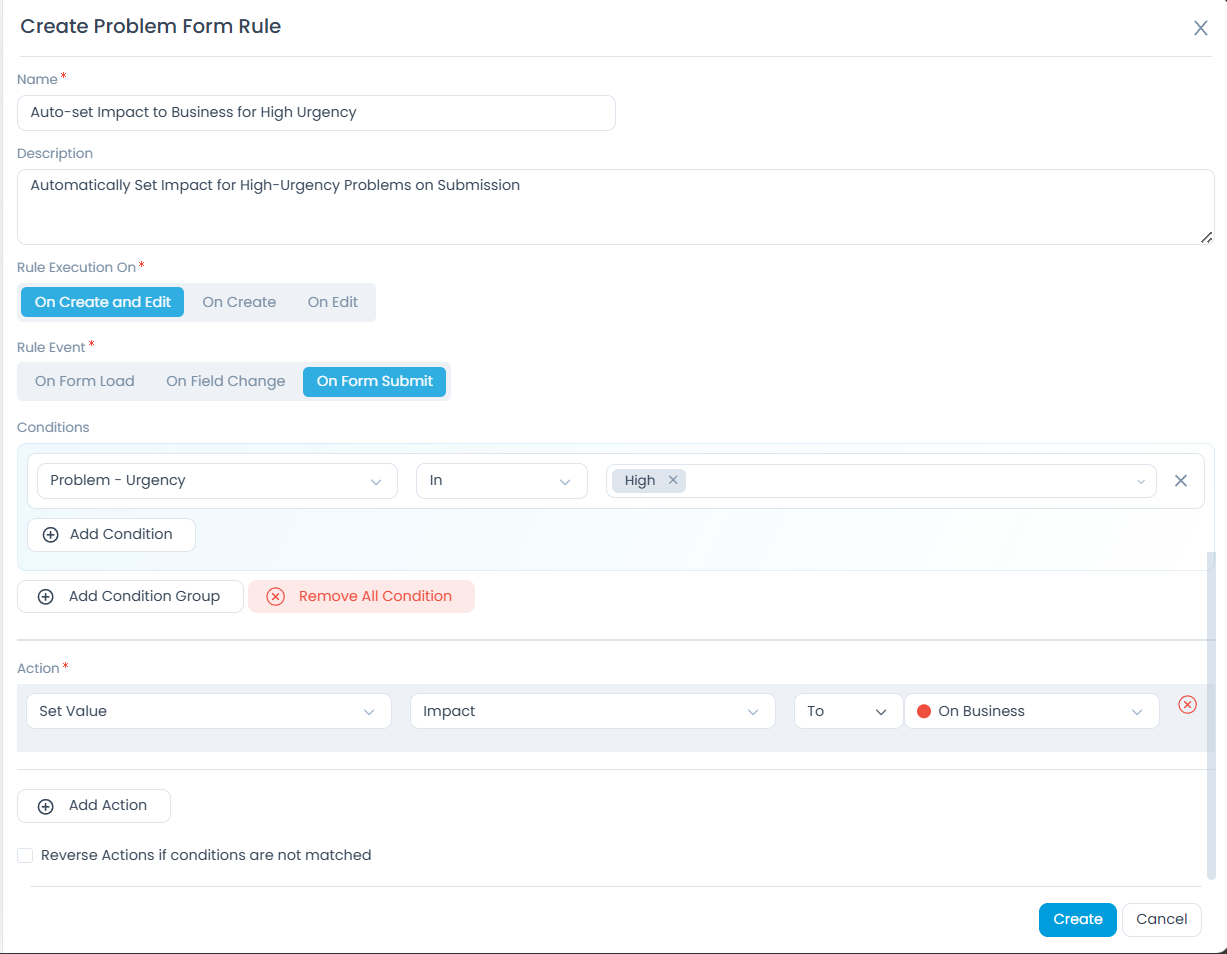Click the plus icon on Add Condition Group
The image size is (1227, 954).
pos(45,597)
